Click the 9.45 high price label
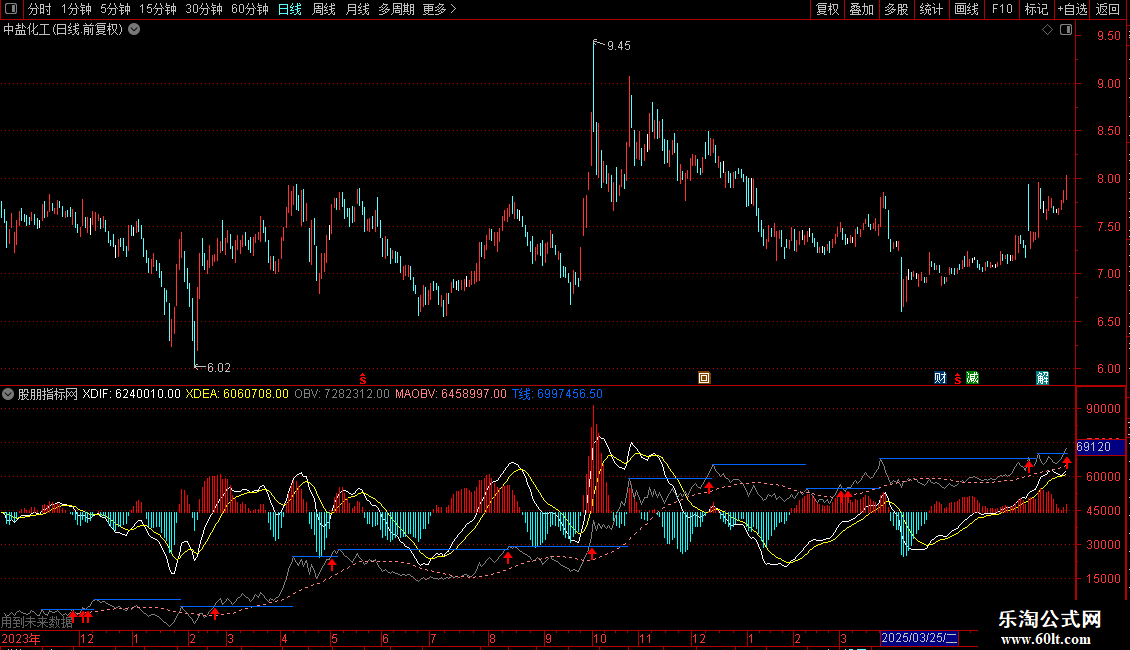The image size is (1130, 650). (x=618, y=46)
